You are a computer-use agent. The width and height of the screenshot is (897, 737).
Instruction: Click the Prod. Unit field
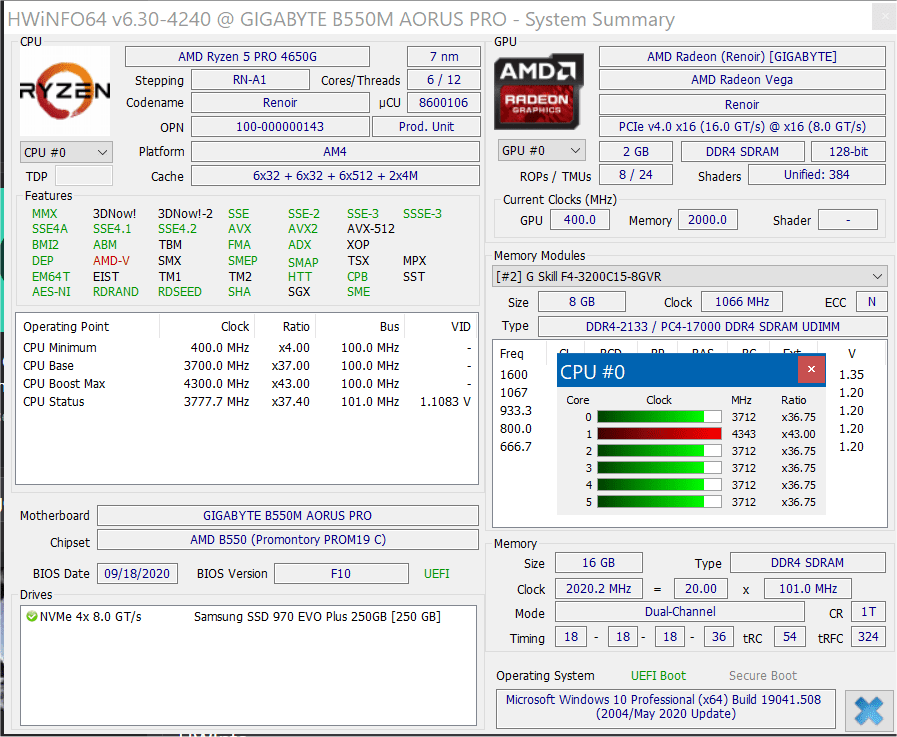[x=426, y=126]
